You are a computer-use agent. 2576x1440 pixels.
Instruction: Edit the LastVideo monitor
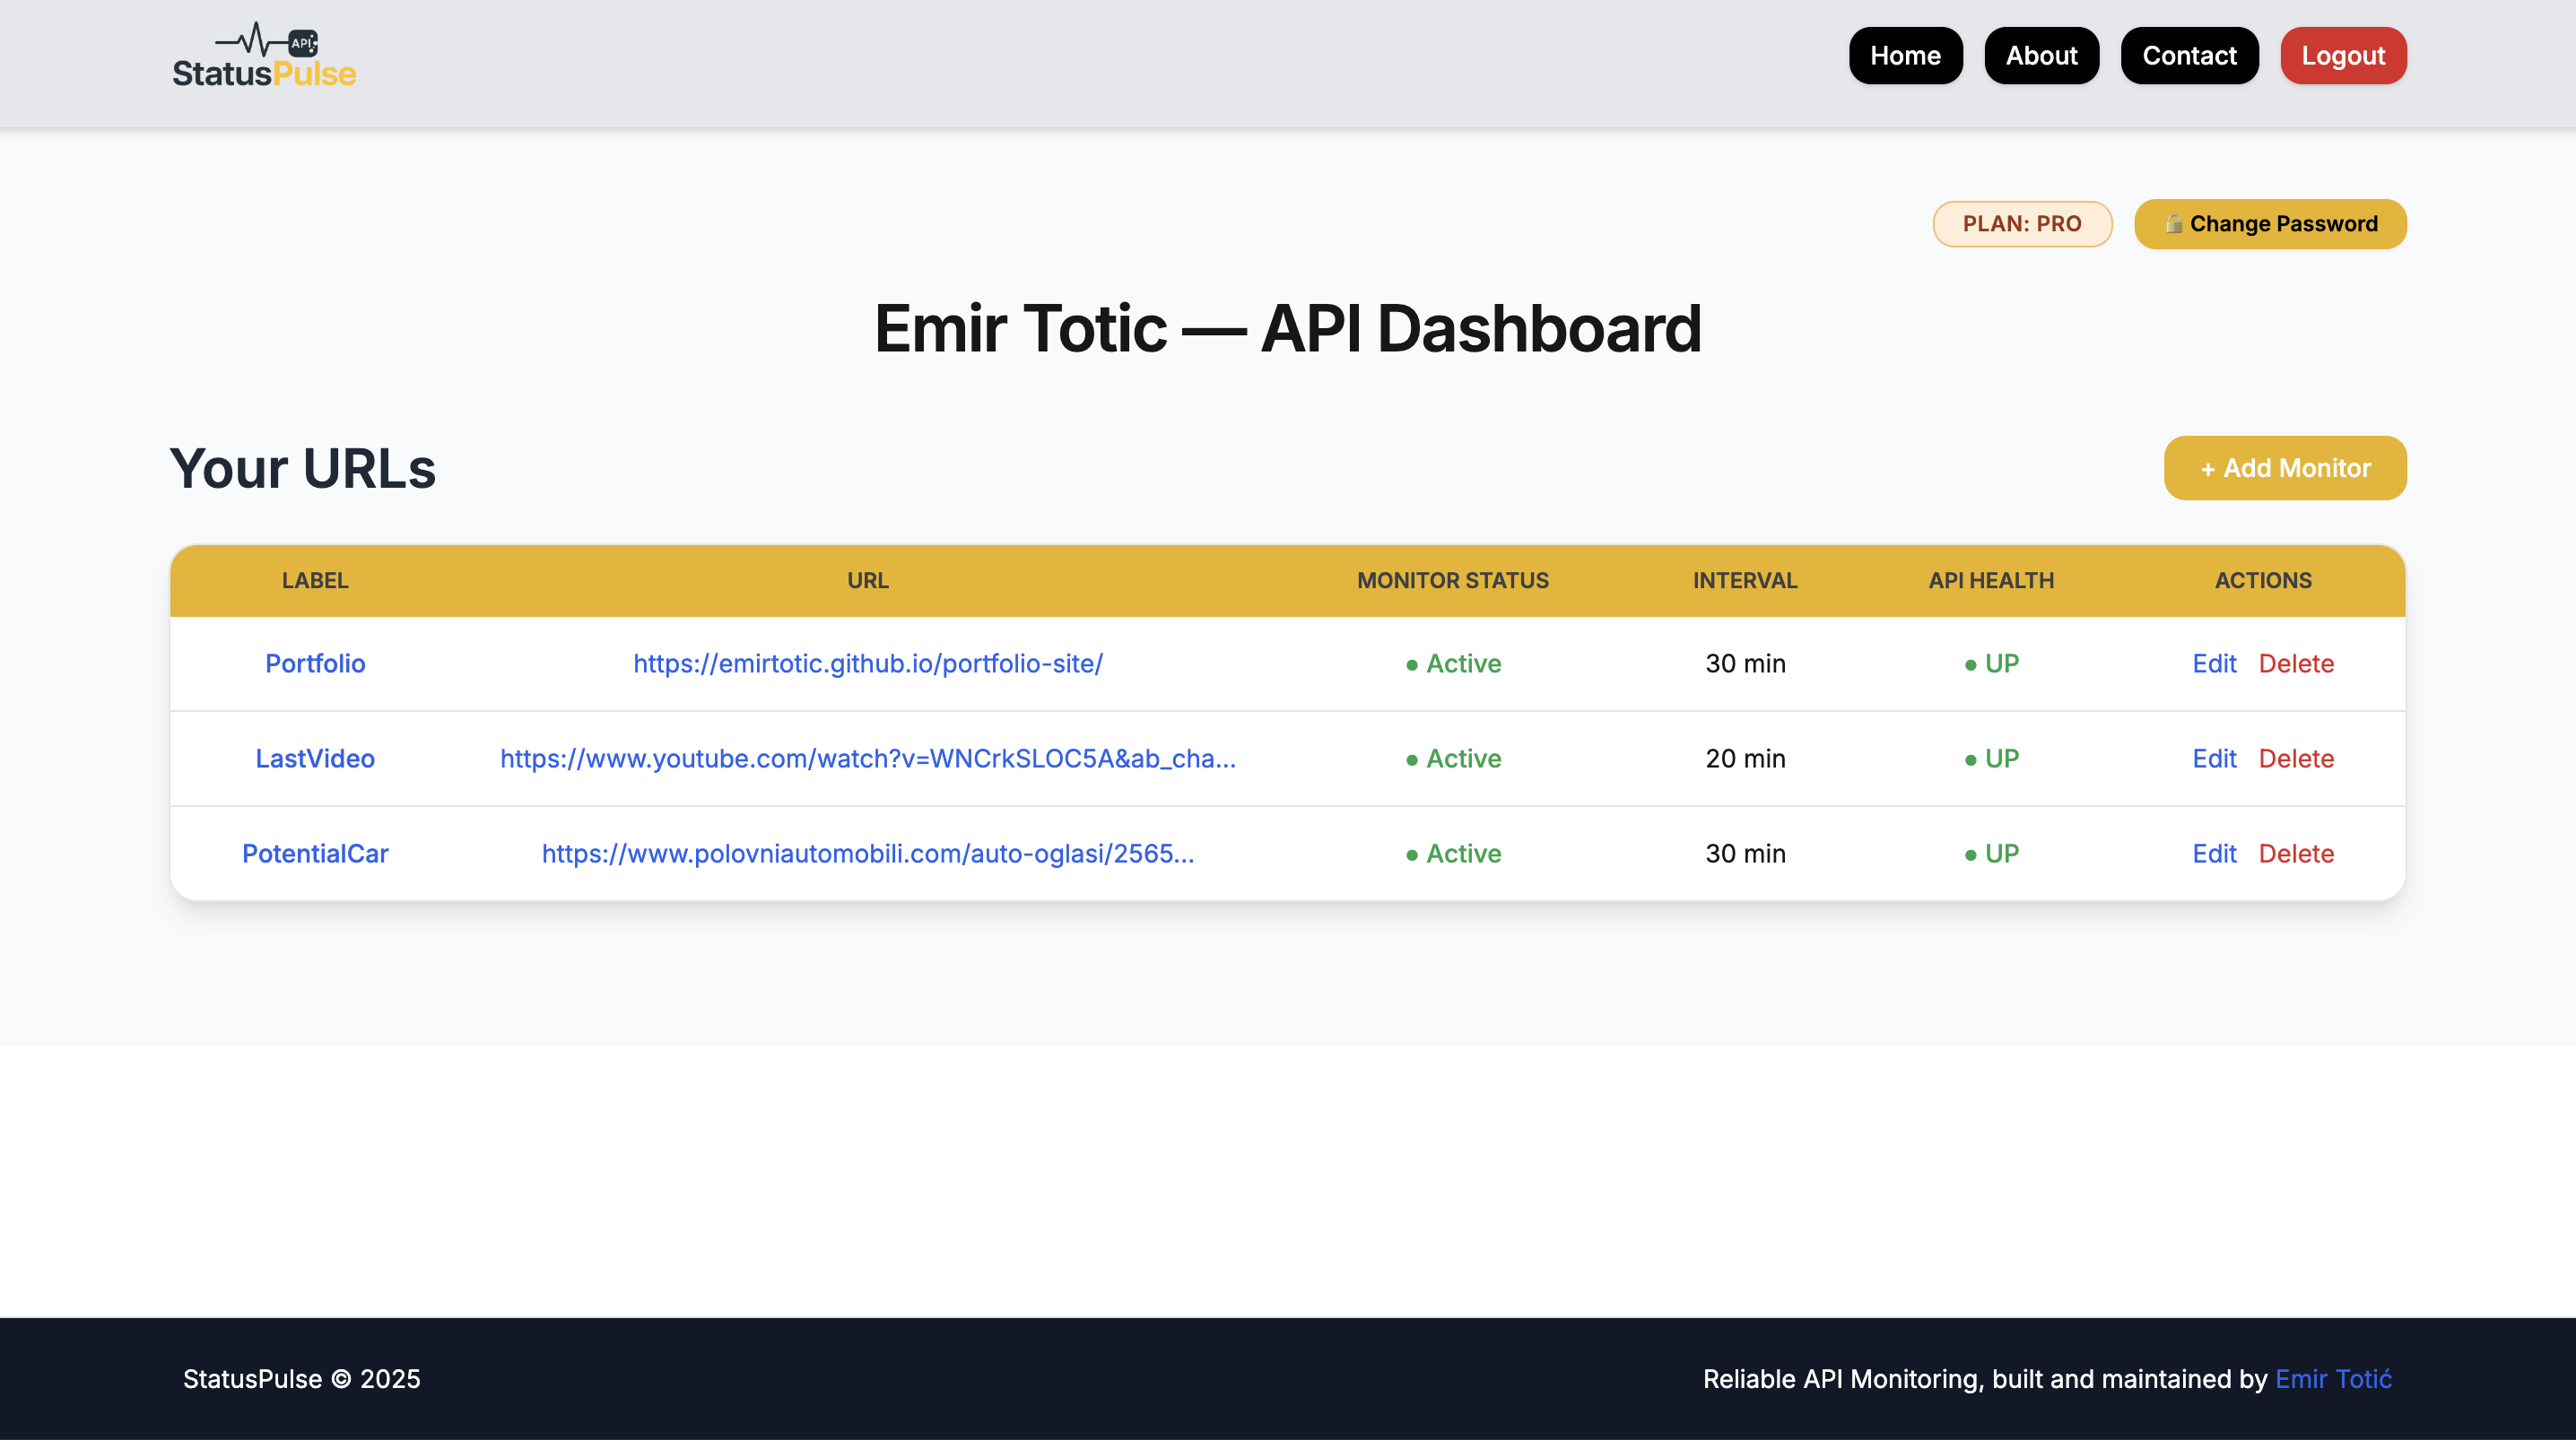tap(2214, 759)
